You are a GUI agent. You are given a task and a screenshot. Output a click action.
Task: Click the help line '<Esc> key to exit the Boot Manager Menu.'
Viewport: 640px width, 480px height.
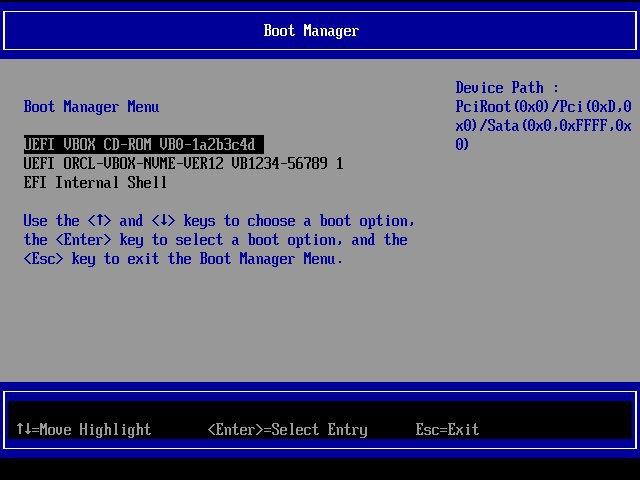pos(183,259)
